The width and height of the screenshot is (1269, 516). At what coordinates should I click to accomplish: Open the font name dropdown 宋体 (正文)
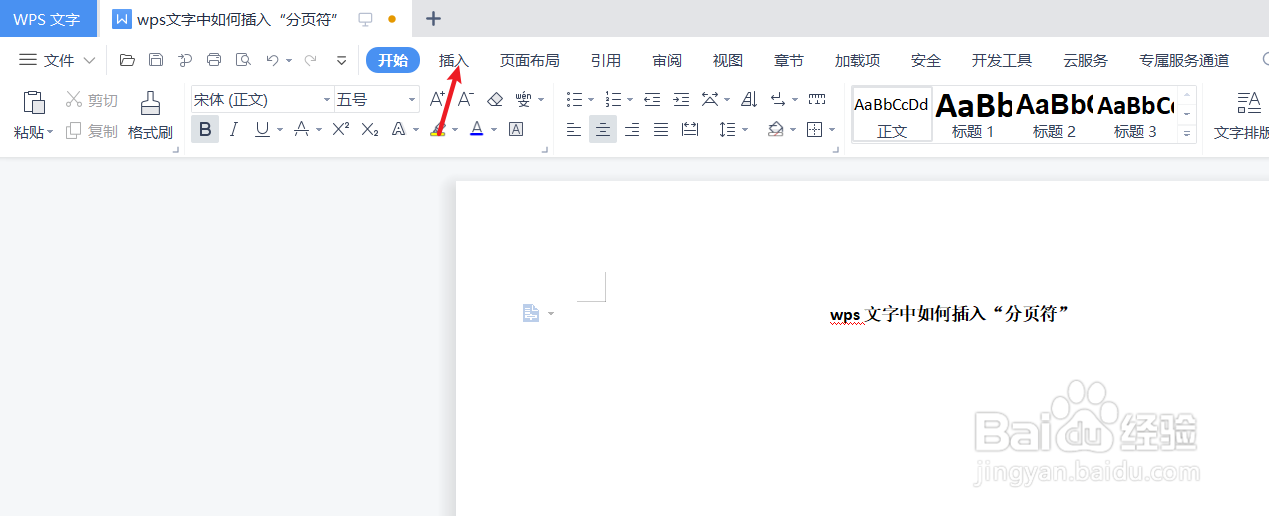[327, 99]
